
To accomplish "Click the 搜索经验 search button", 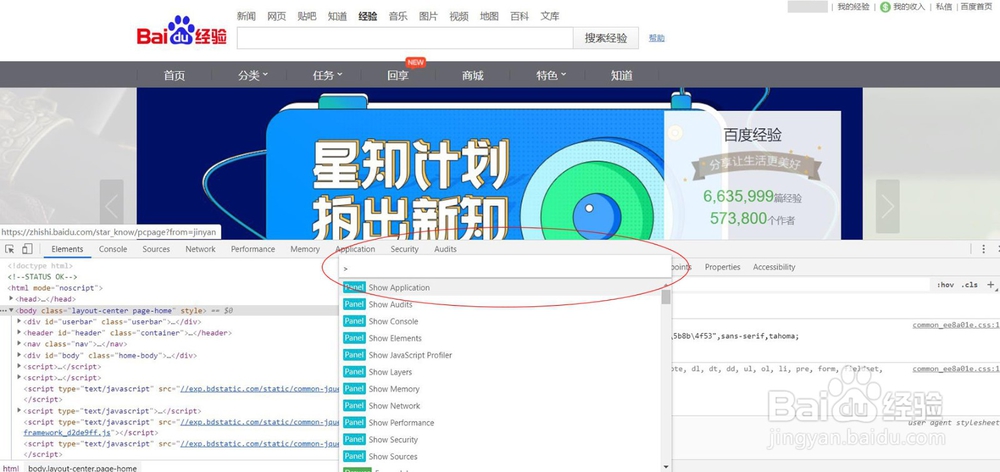I will click(606, 38).
